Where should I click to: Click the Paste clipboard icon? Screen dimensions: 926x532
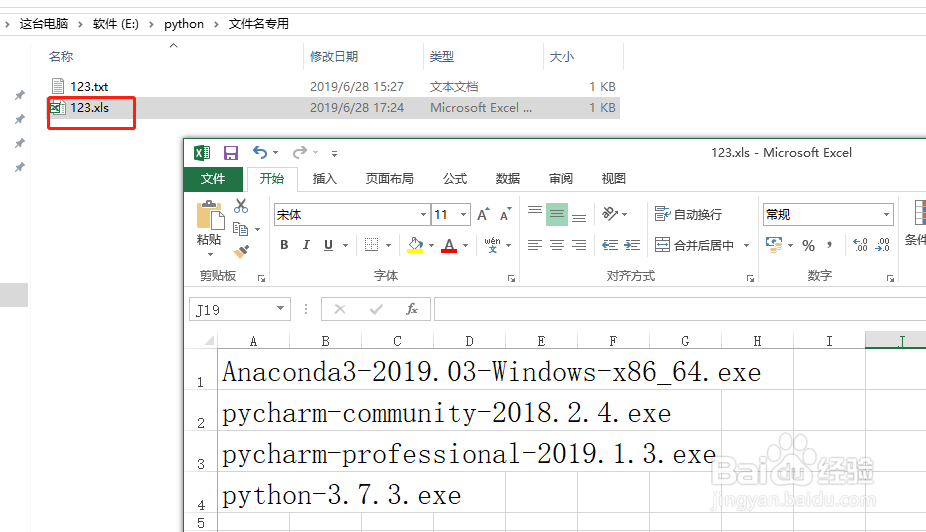tap(210, 215)
